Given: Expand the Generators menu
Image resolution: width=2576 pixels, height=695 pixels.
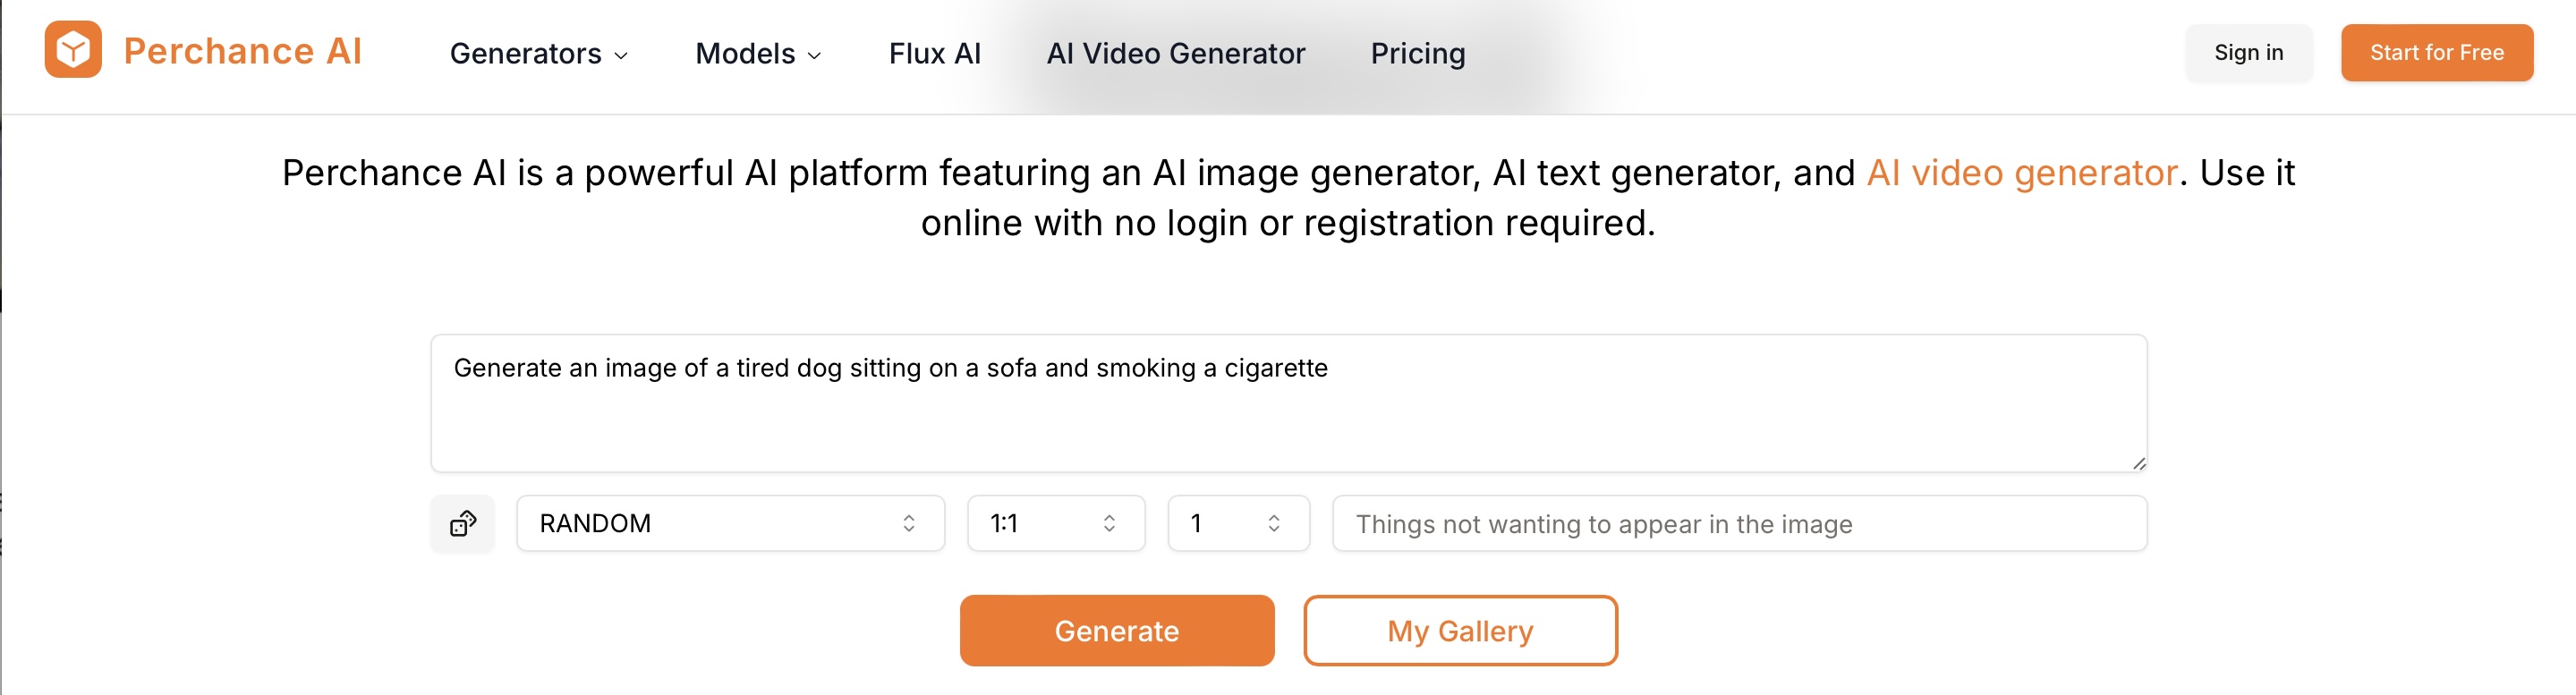Looking at the screenshot, I should coord(538,53).
